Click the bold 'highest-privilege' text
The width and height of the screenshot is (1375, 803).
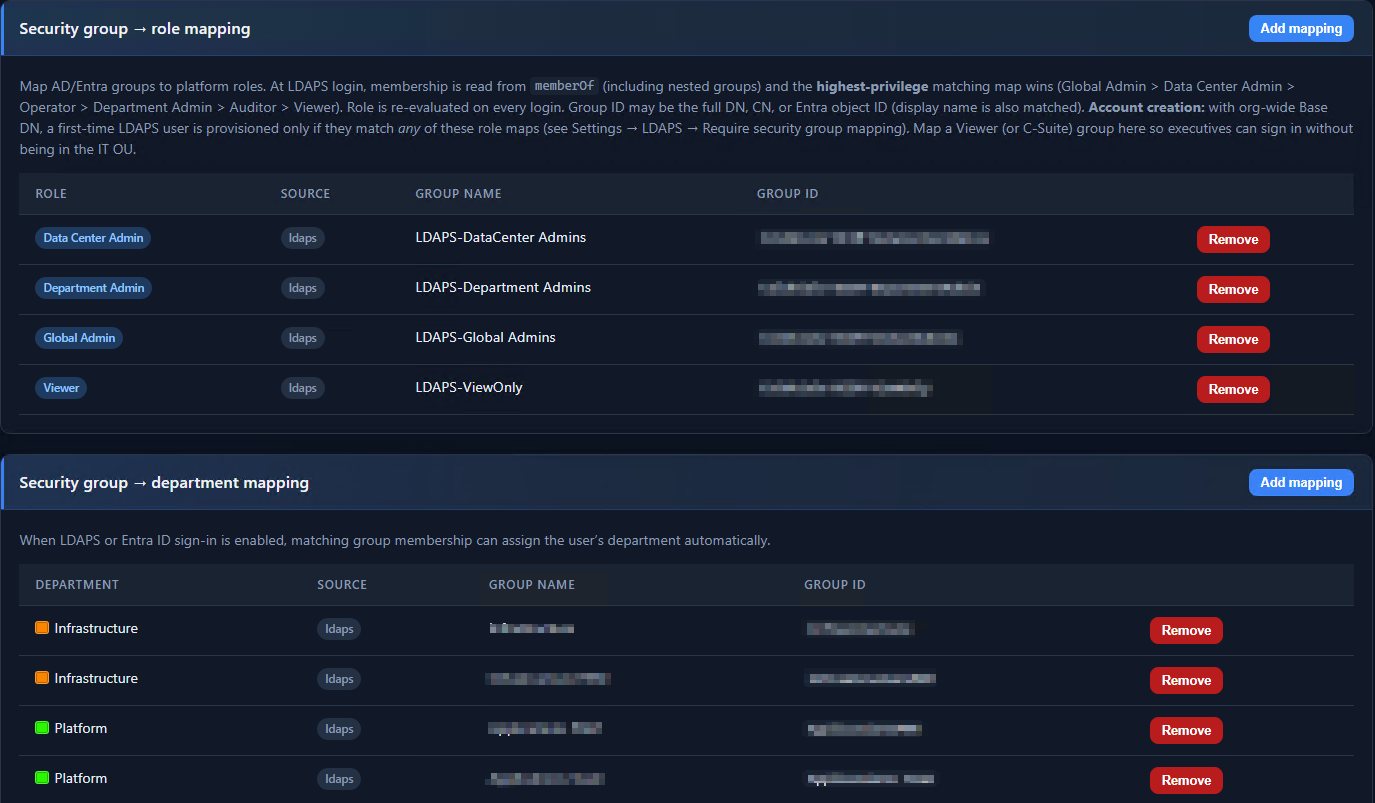pyautogui.click(x=872, y=86)
